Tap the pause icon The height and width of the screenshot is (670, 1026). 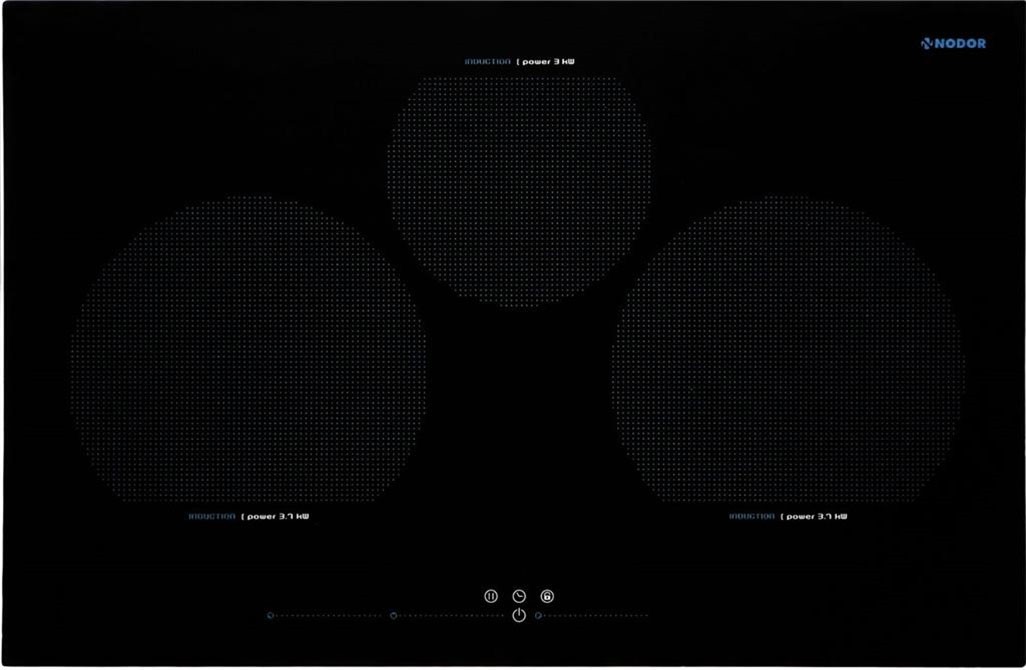[x=491, y=596]
